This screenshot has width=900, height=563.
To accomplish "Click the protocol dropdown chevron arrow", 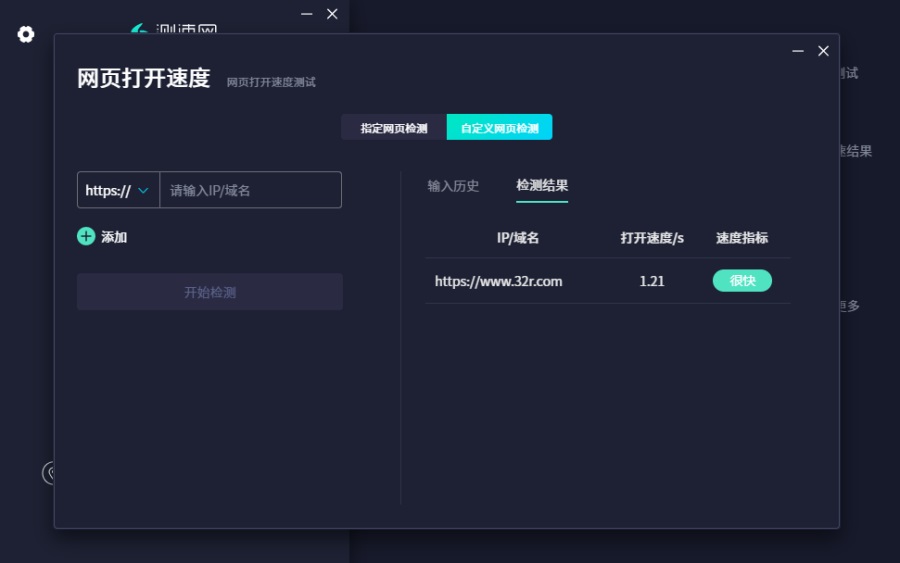I will tap(143, 191).
